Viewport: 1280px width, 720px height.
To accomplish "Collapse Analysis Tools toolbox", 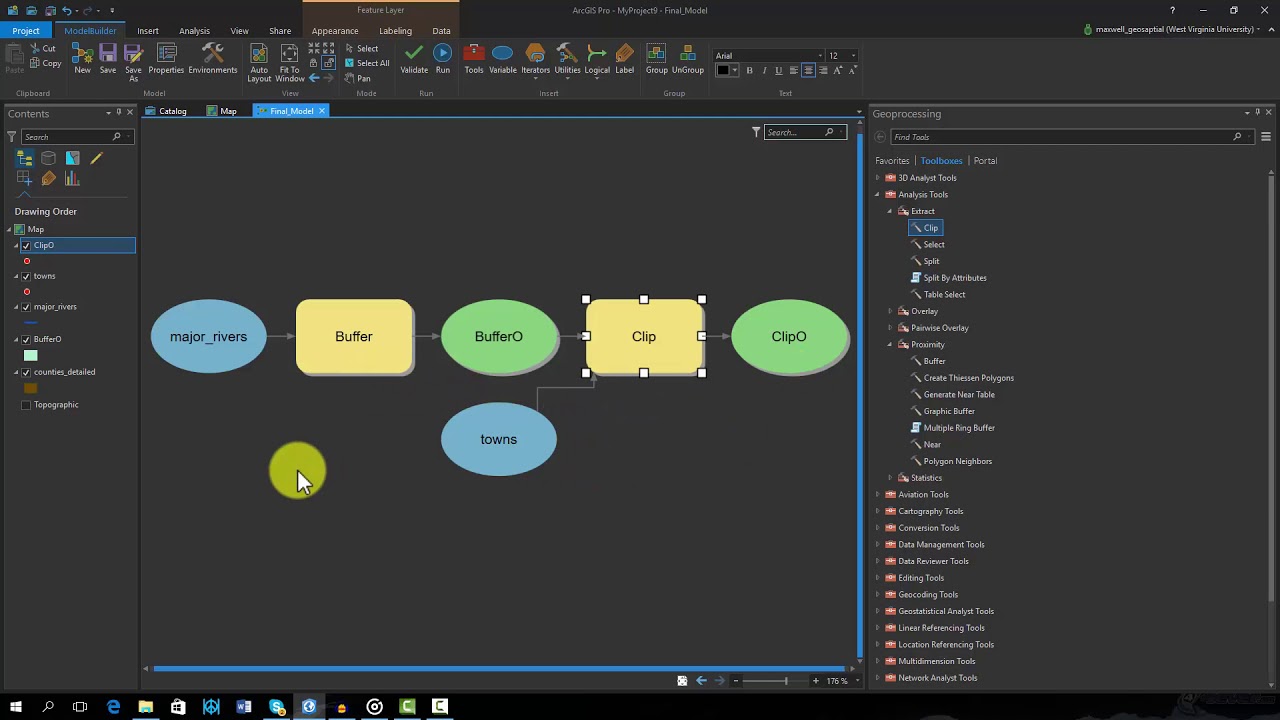I will pos(878,195).
